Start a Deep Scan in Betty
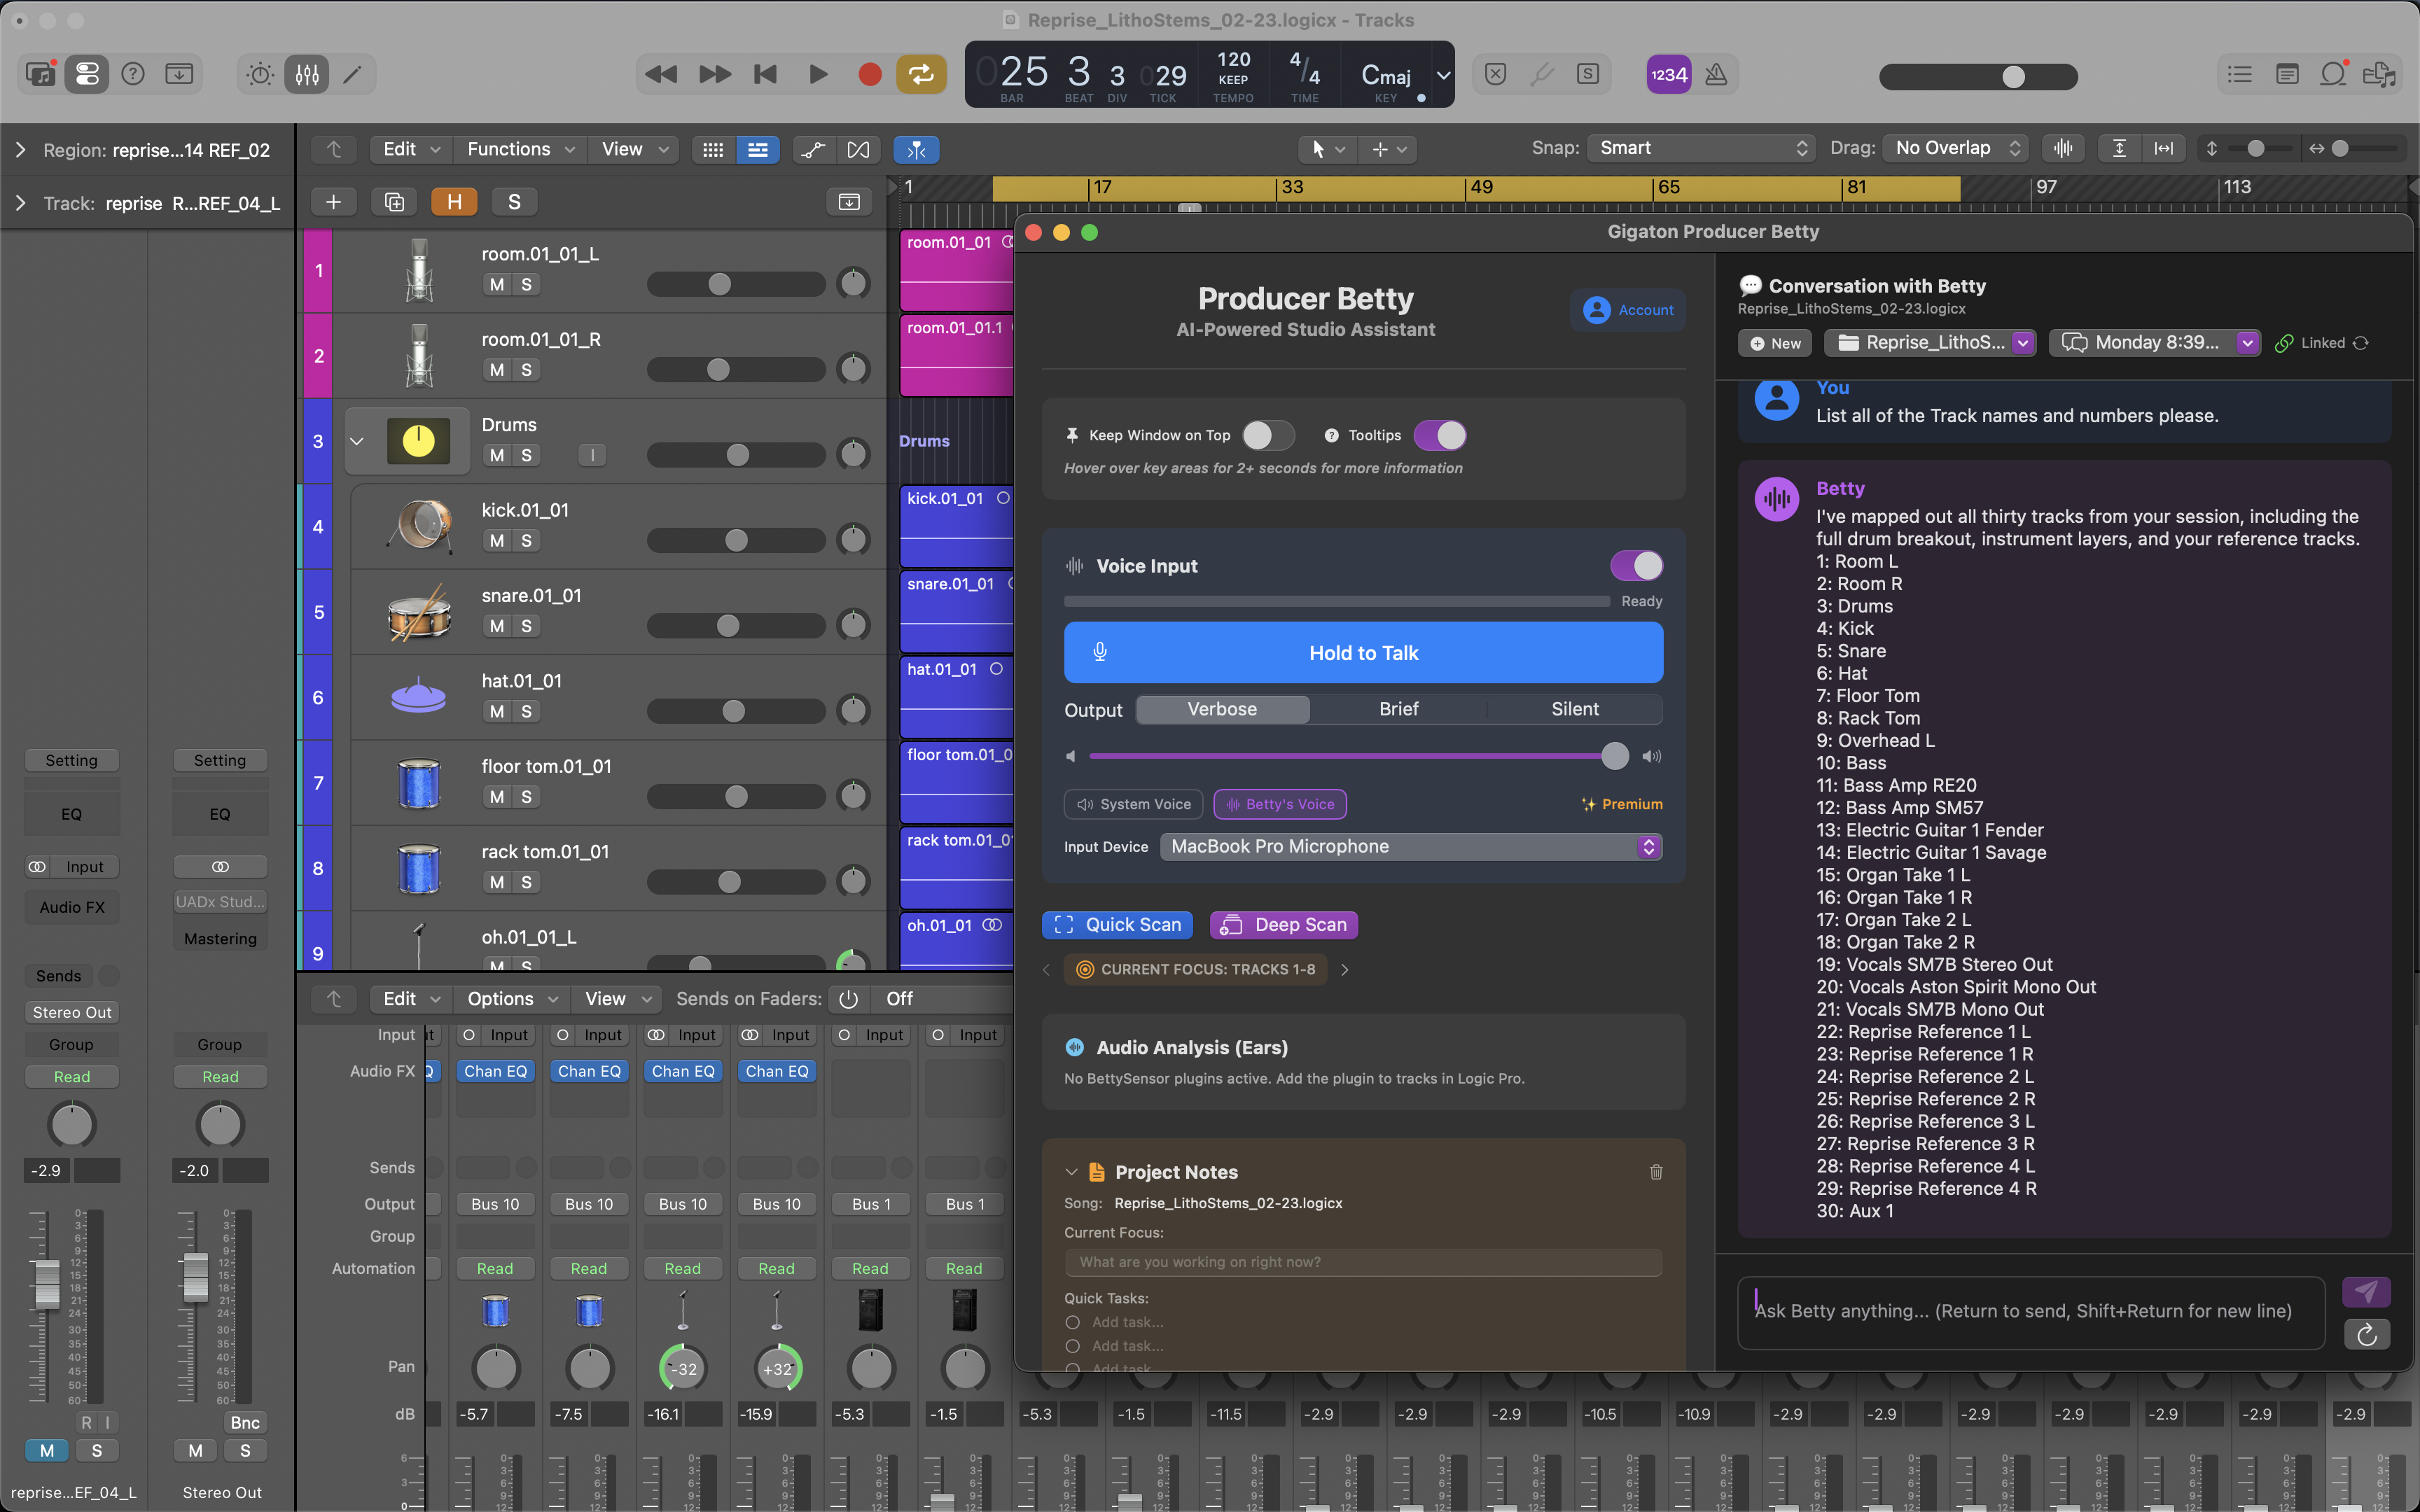 pyautogui.click(x=1283, y=925)
